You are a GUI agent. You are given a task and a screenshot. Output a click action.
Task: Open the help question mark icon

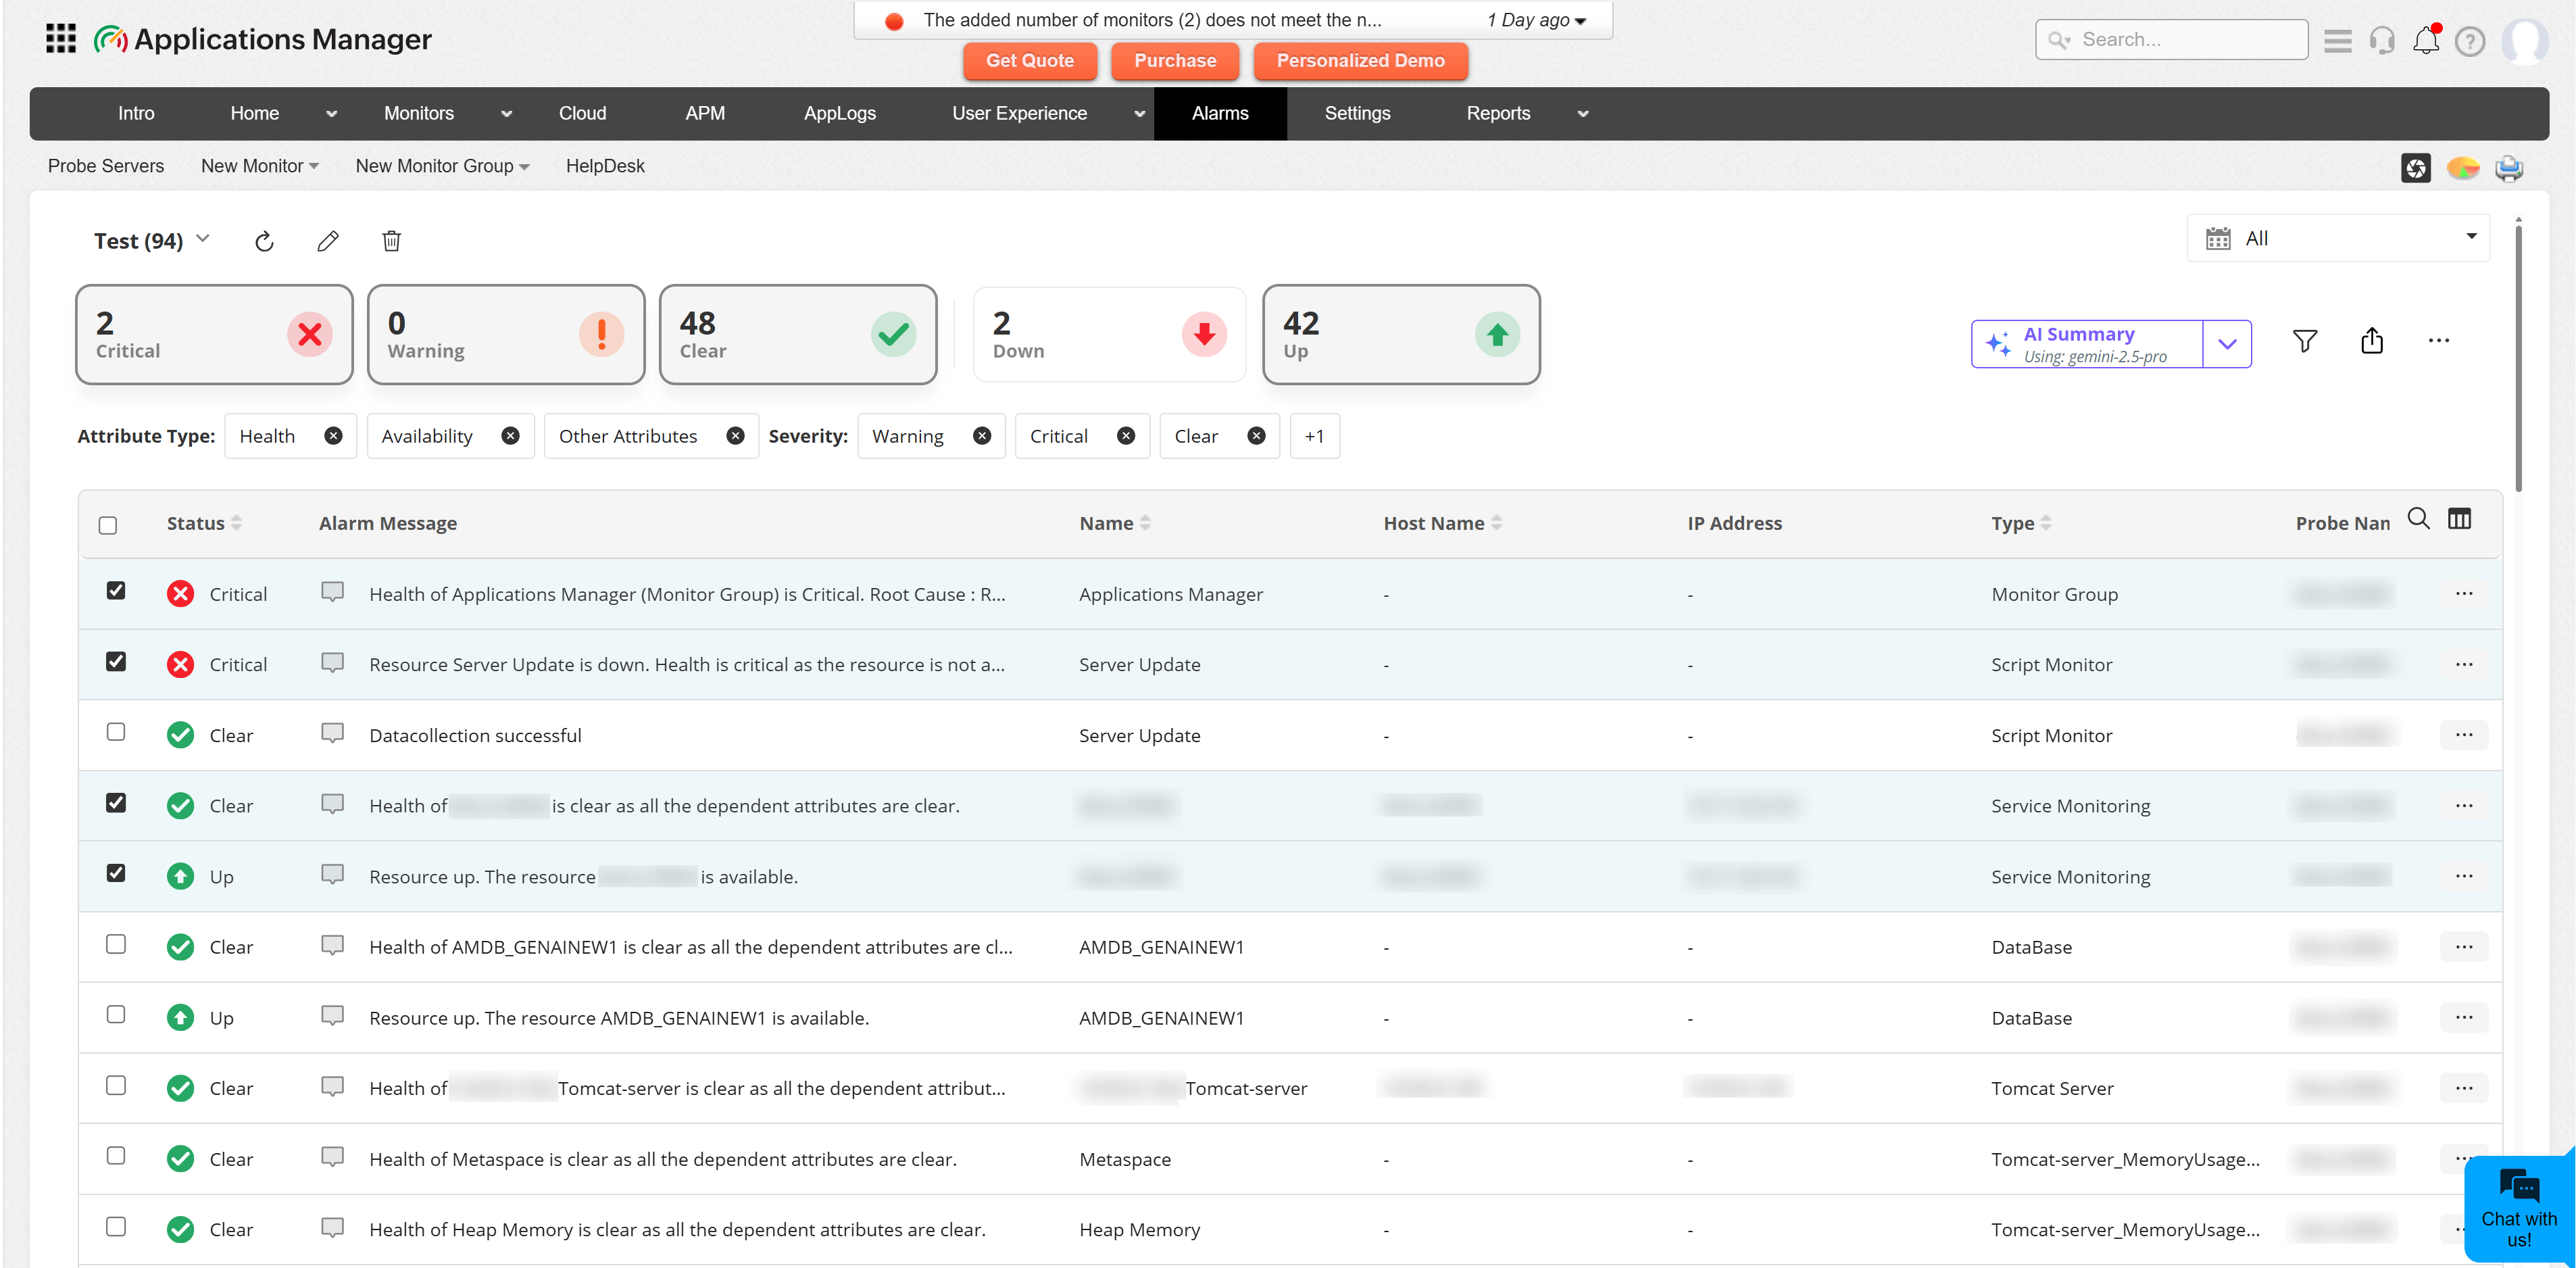2470,41
